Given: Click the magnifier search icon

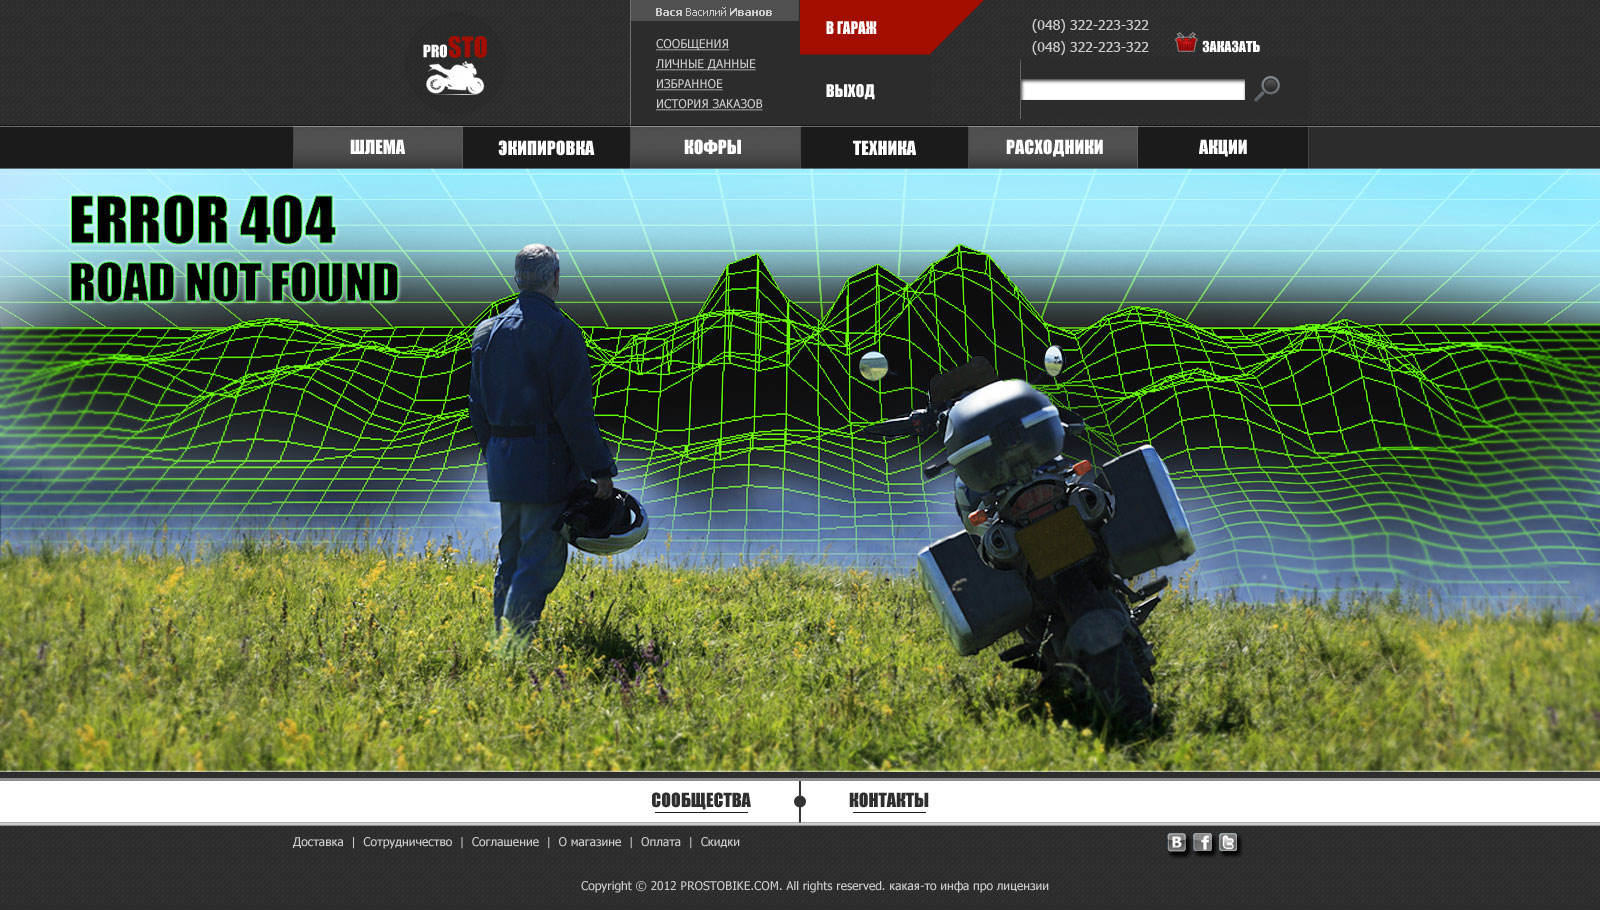Looking at the screenshot, I should tap(1267, 88).
